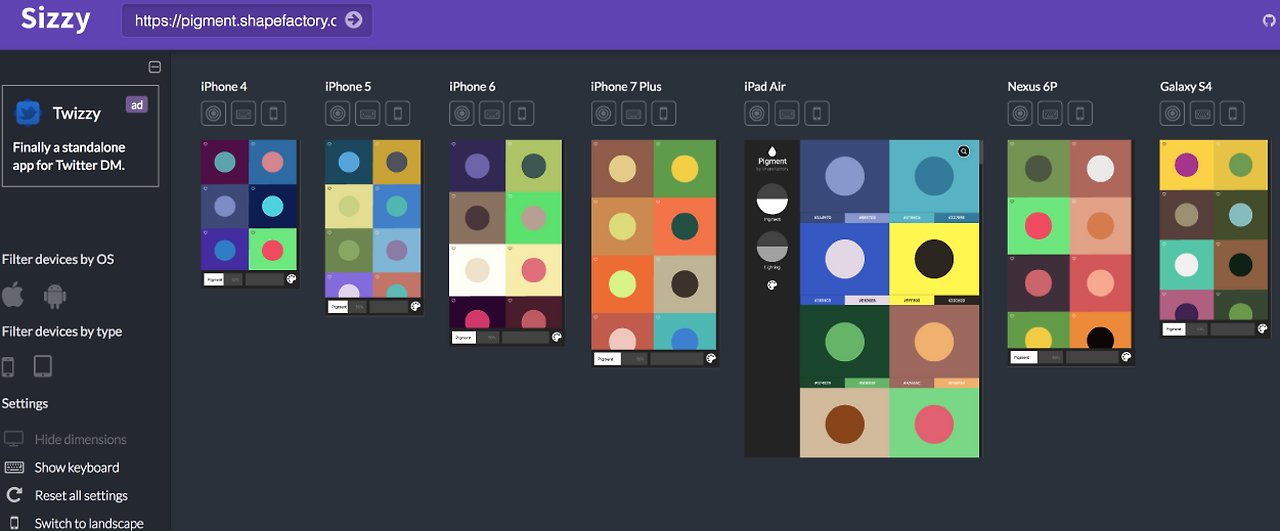Image resolution: width=1280 pixels, height=531 pixels.
Task: Click the circular target icon under iPhone 5
Action: coord(338,113)
